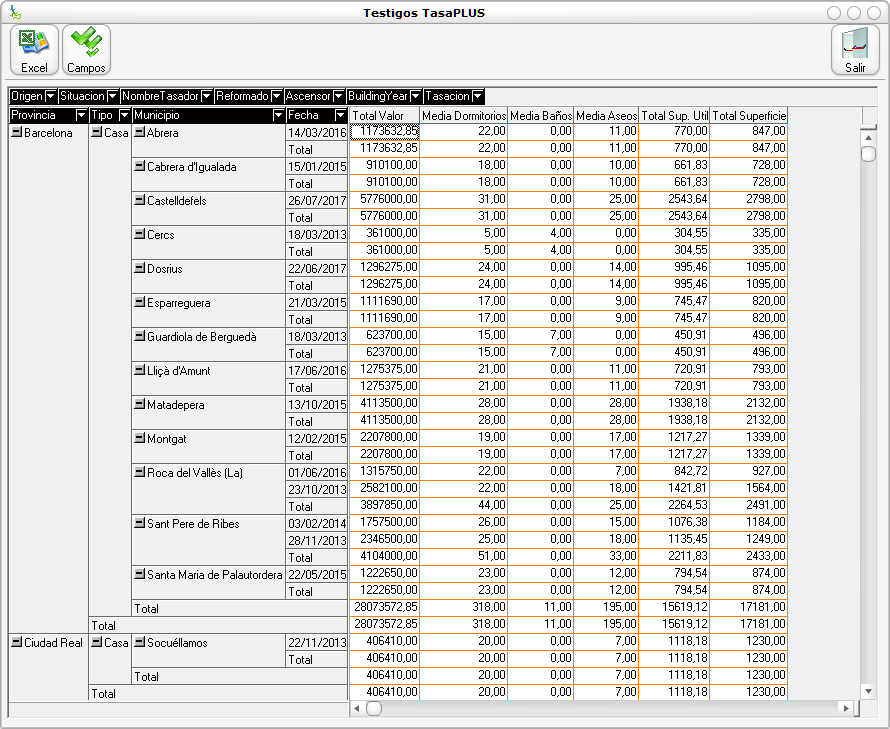890x729 pixels.
Task: Click the vertical scrollbar down arrow
Action: [x=868, y=691]
